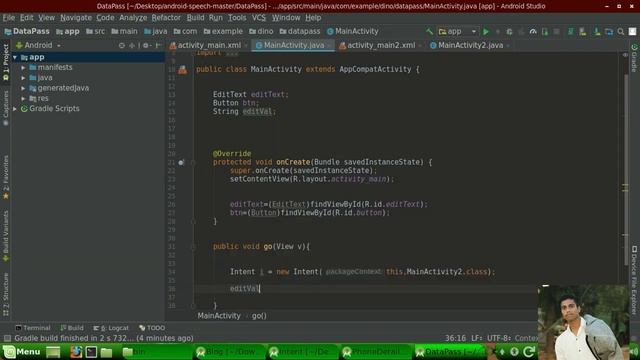Expand the java folder in tree
Image resolution: width=640 pixels, height=360 pixels.
click(24, 78)
